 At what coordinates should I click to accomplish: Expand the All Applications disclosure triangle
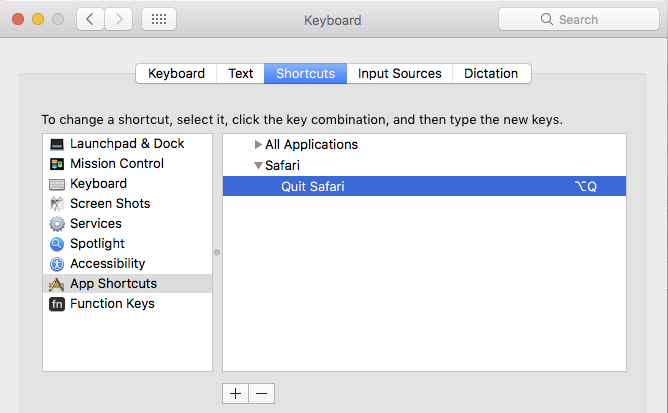point(258,144)
